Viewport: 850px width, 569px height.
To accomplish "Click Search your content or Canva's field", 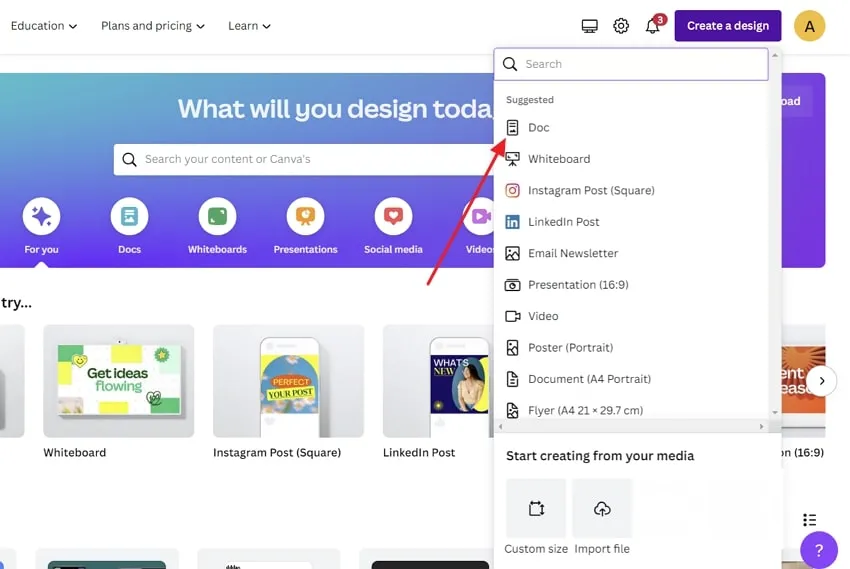I will 304,159.
